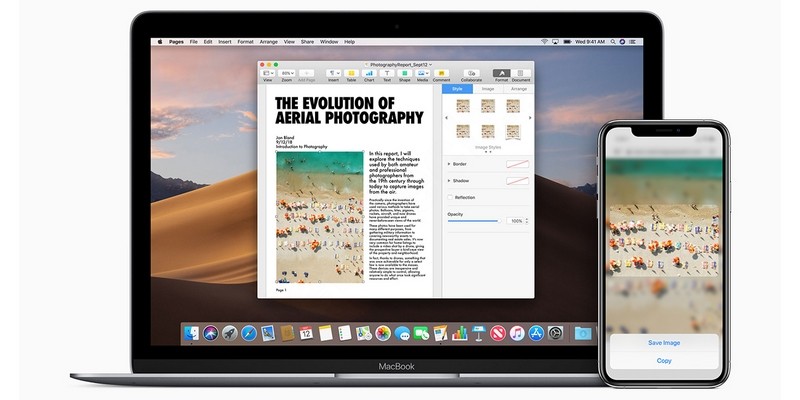
Task: Select the Style inspector tab
Action: click(457, 89)
